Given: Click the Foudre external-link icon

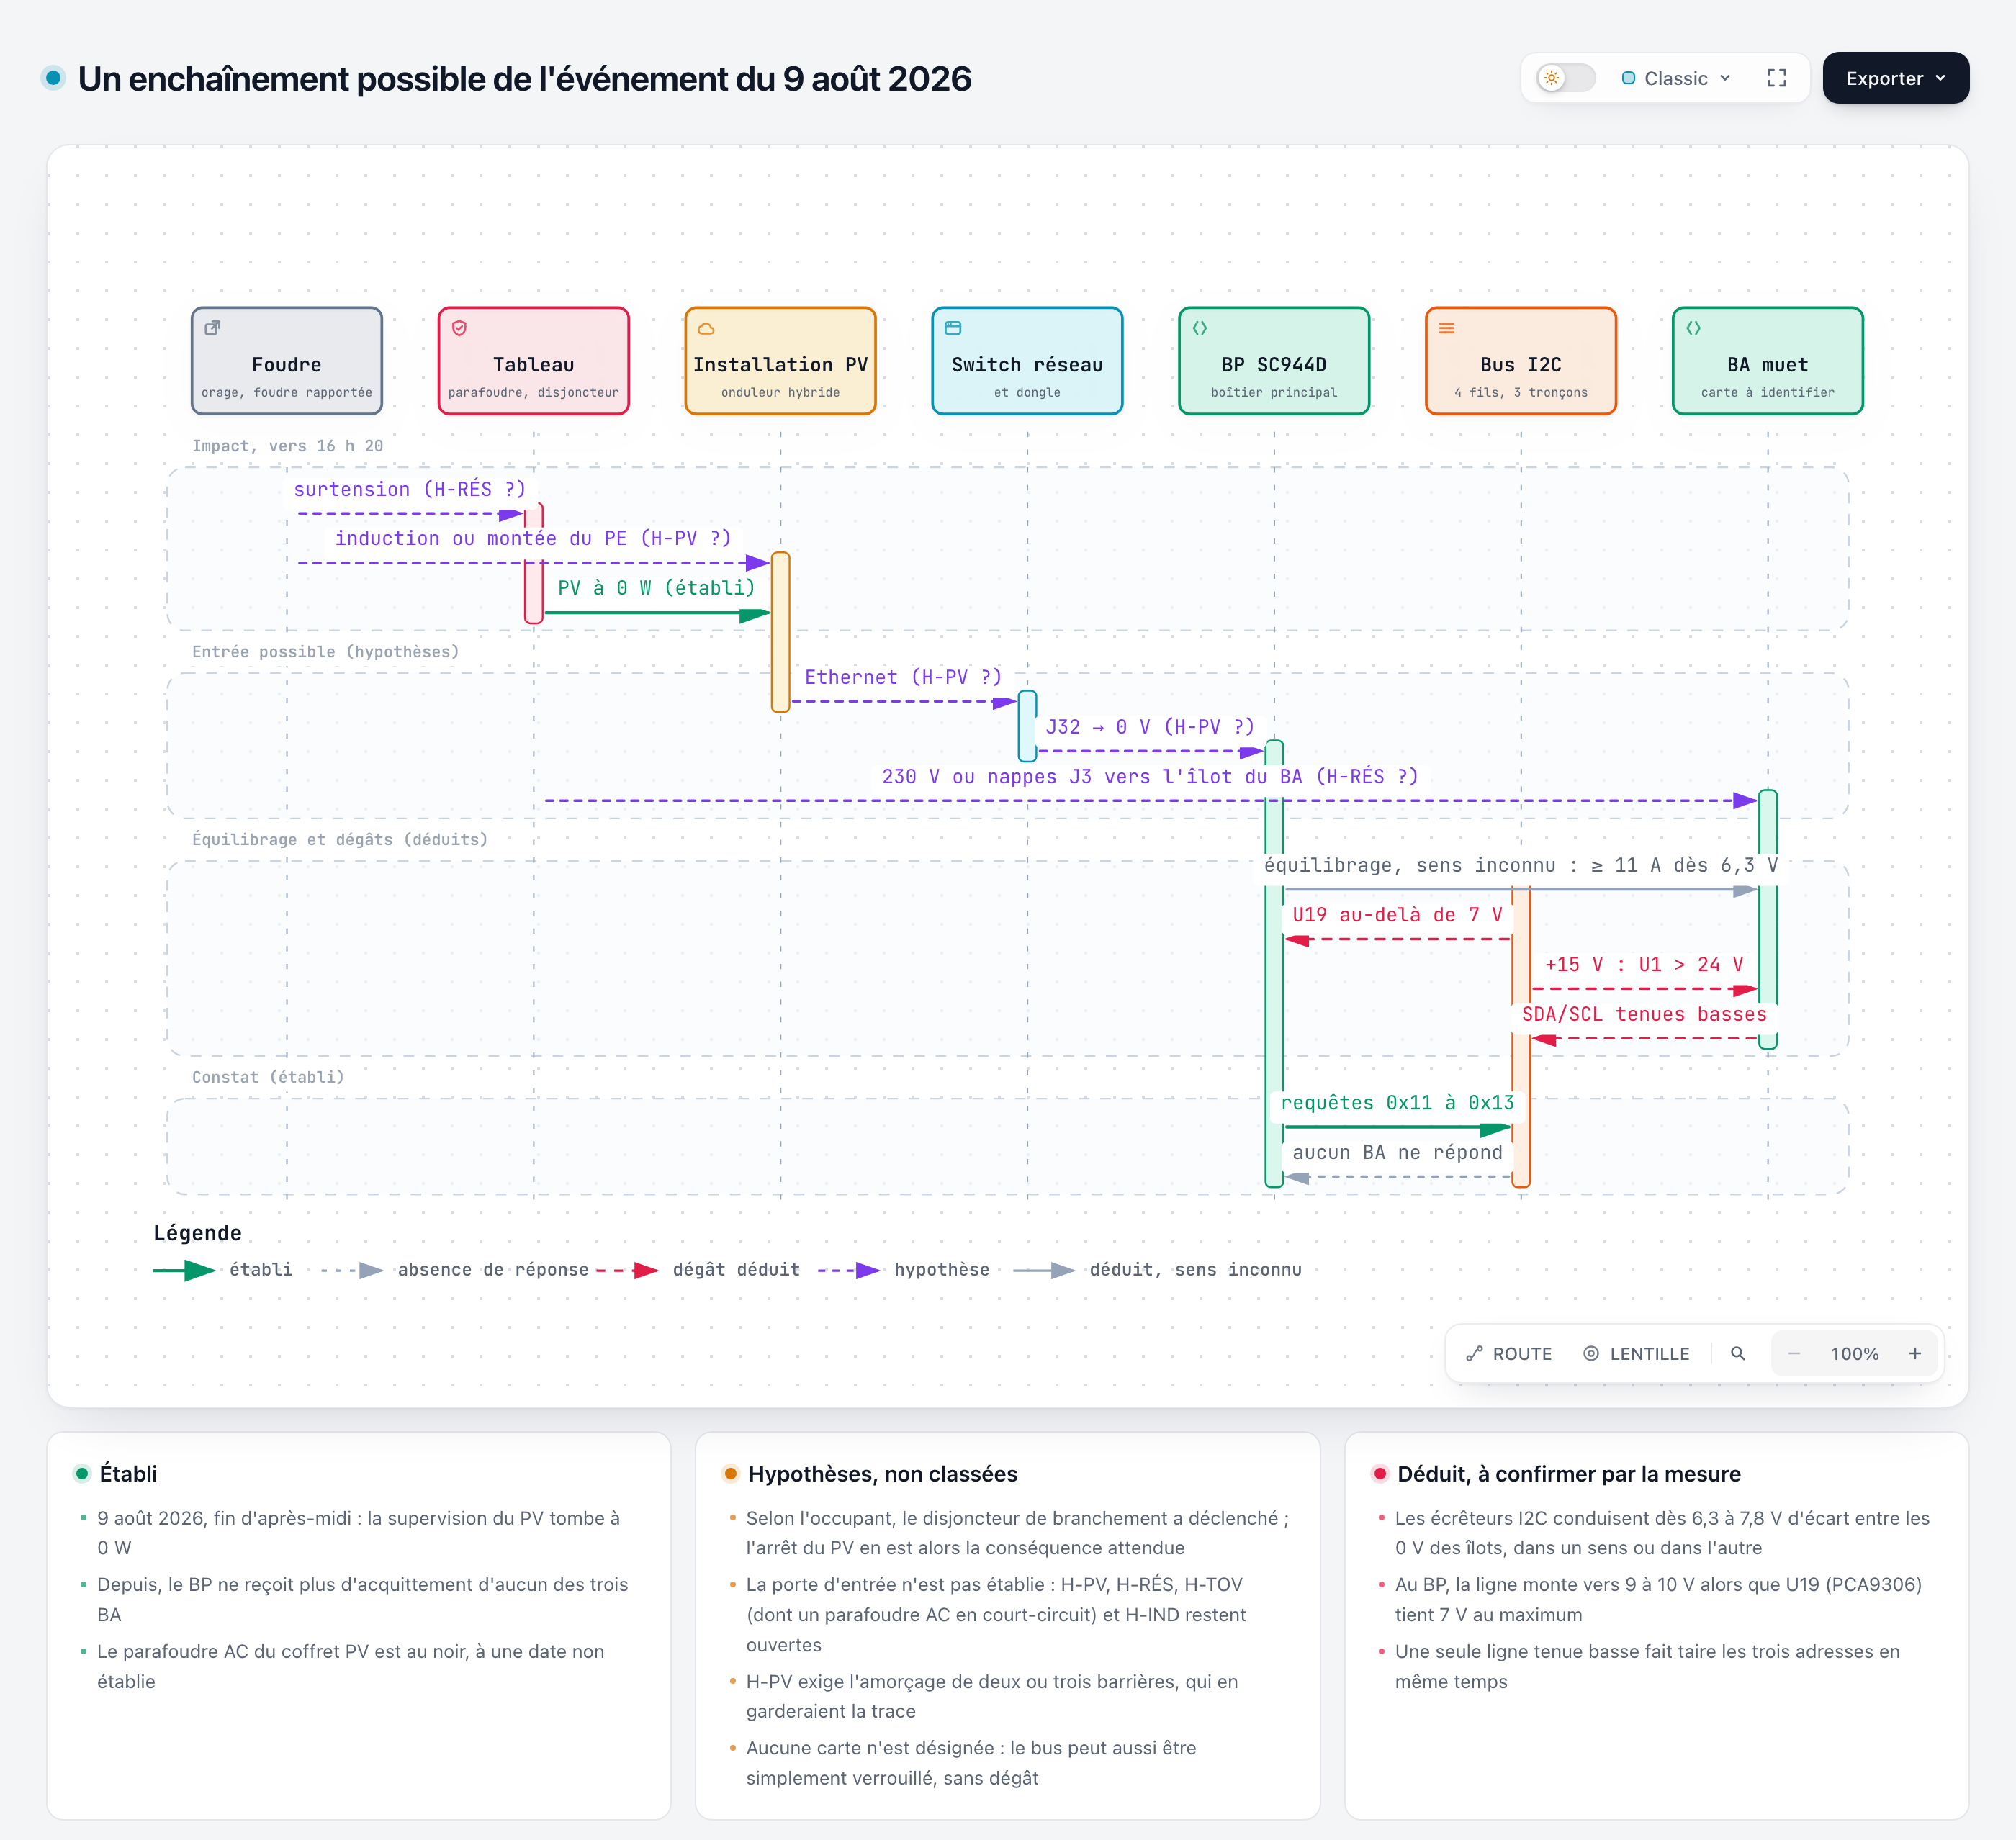Looking at the screenshot, I should click(x=212, y=328).
